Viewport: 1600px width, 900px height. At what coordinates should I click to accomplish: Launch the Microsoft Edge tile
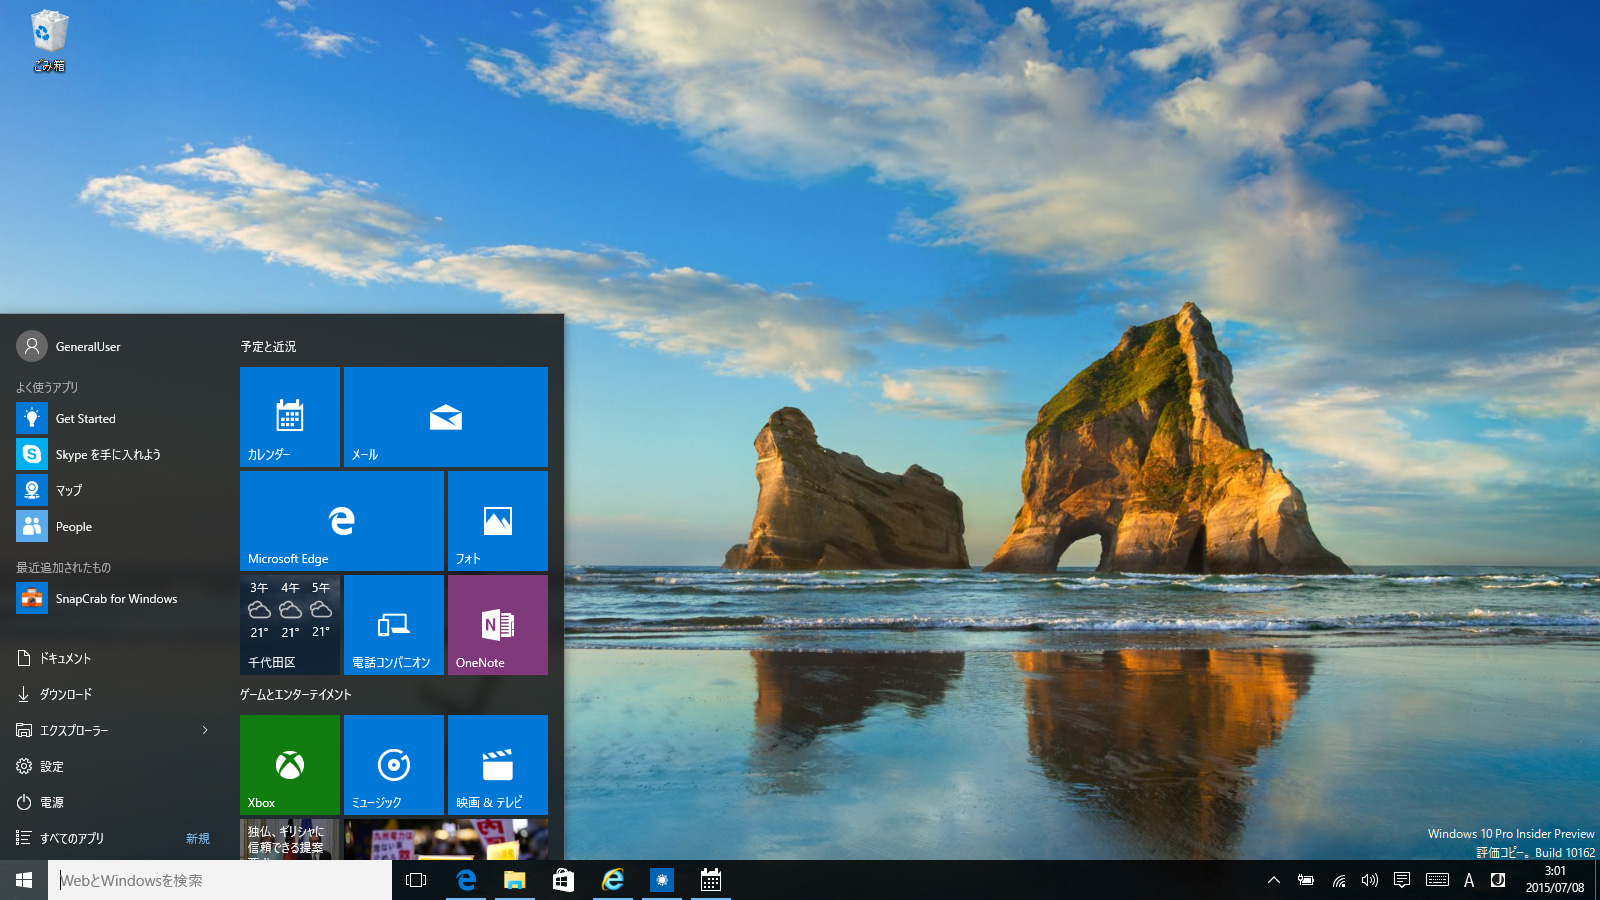point(341,521)
